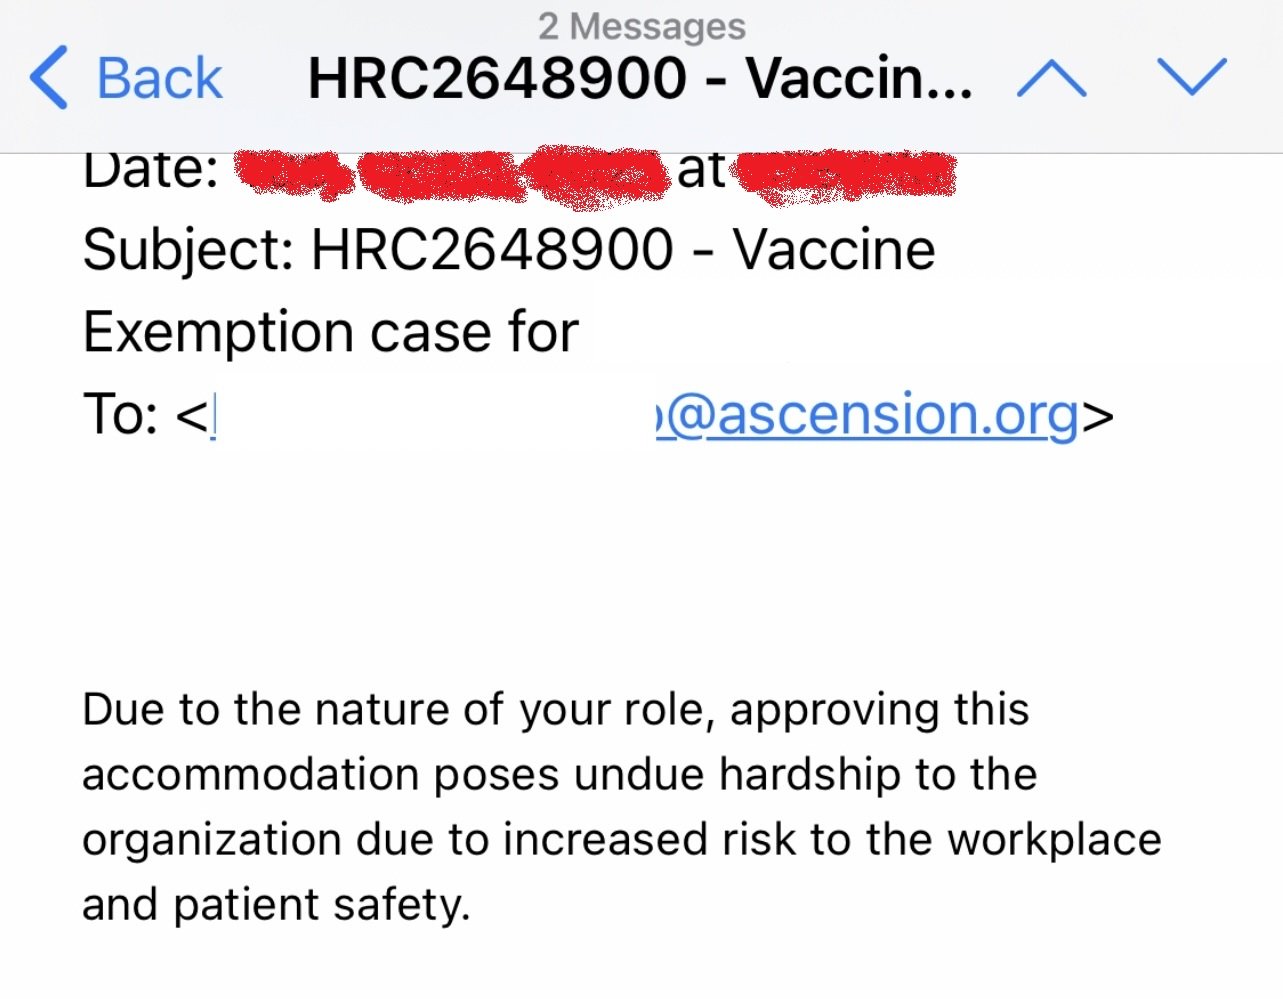Image resolution: width=1283 pixels, height=999 pixels.
Task: Click the closing angle bracket after ascension.org
Action: (x=1097, y=416)
